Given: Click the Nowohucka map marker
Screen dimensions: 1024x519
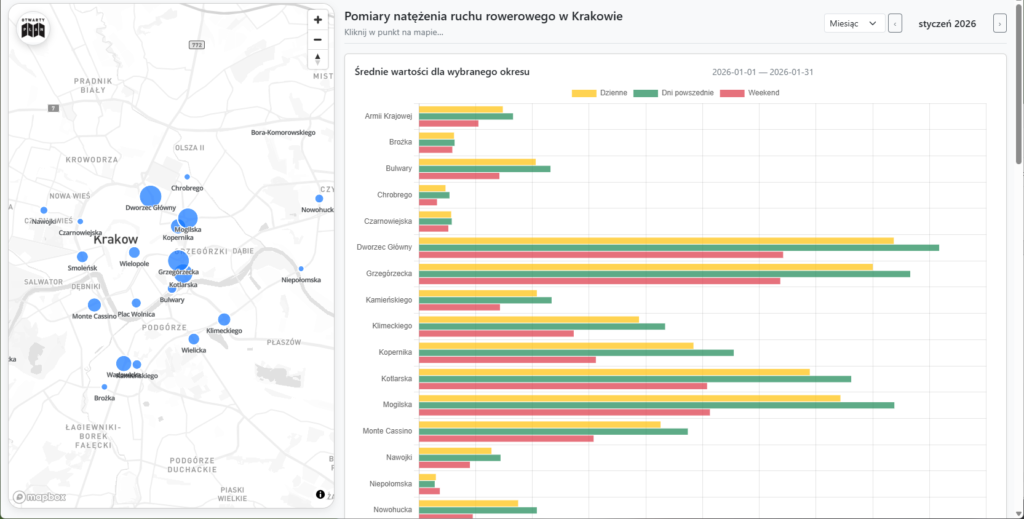Looking at the screenshot, I should click(x=319, y=199).
